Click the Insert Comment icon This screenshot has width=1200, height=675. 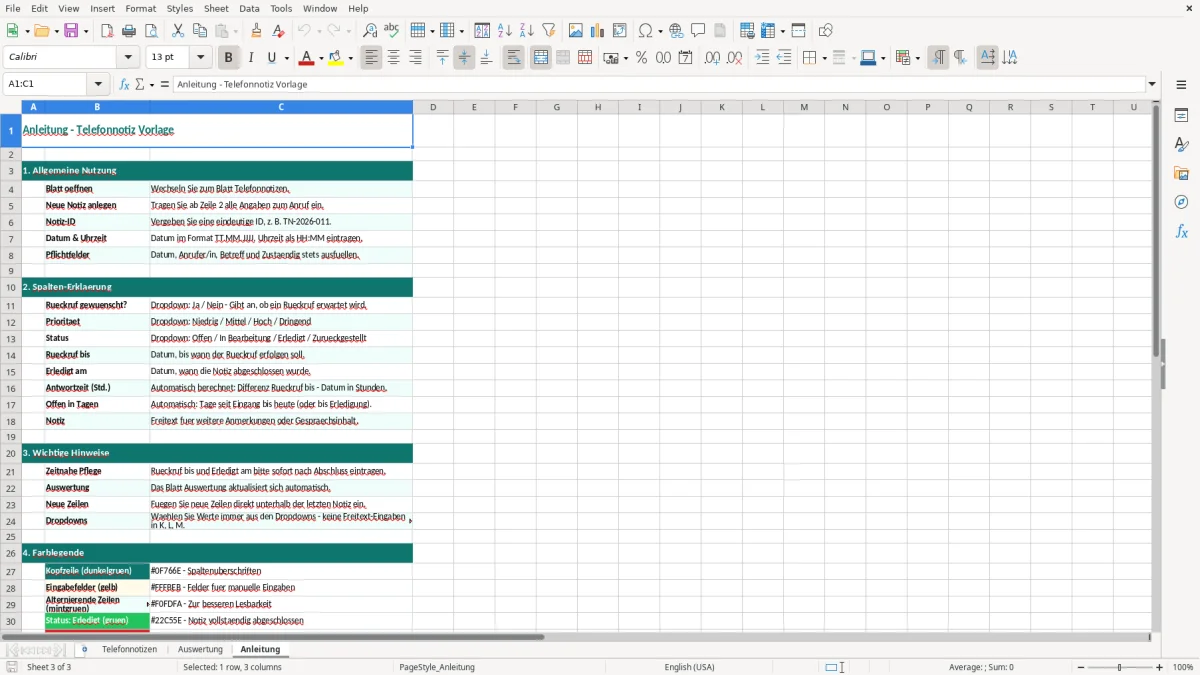[698, 31]
